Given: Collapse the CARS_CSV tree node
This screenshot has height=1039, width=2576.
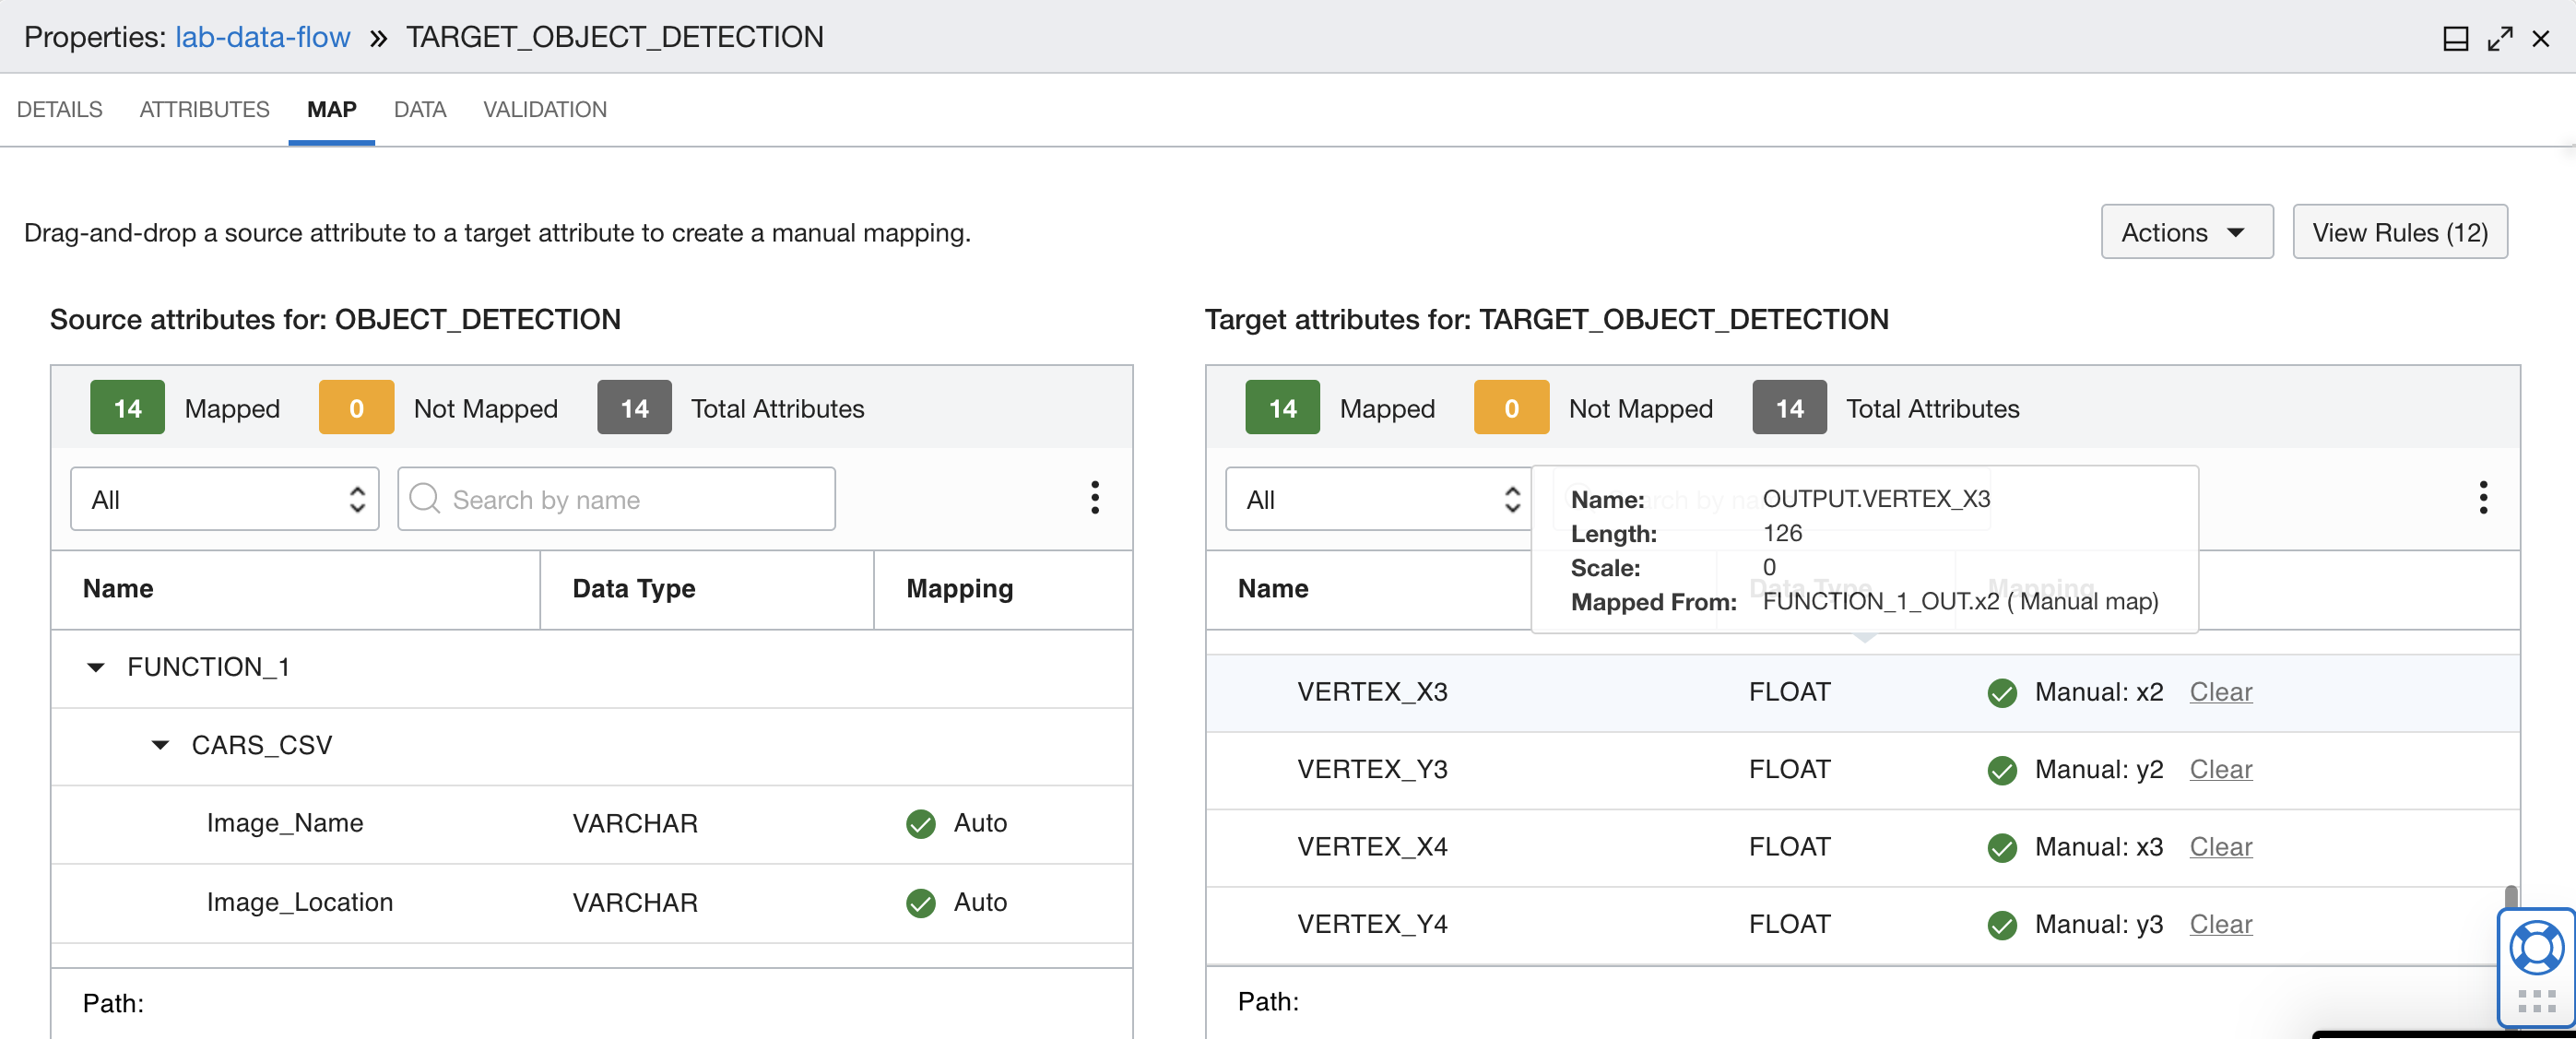Looking at the screenshot, I should 160,745.
